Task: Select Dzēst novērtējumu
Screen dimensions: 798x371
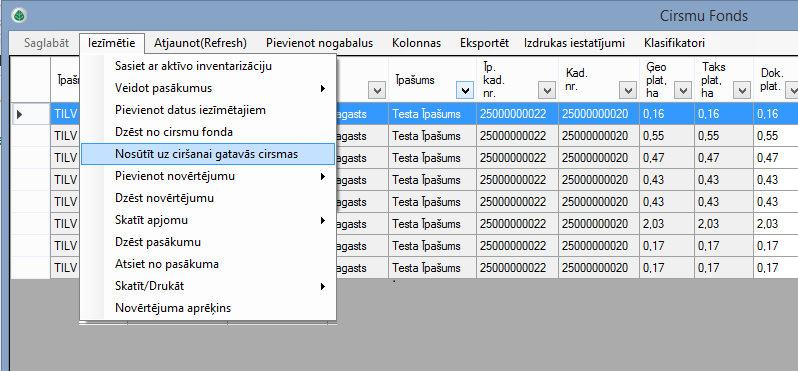Action: pyautogui.click(x=208, y=198)
